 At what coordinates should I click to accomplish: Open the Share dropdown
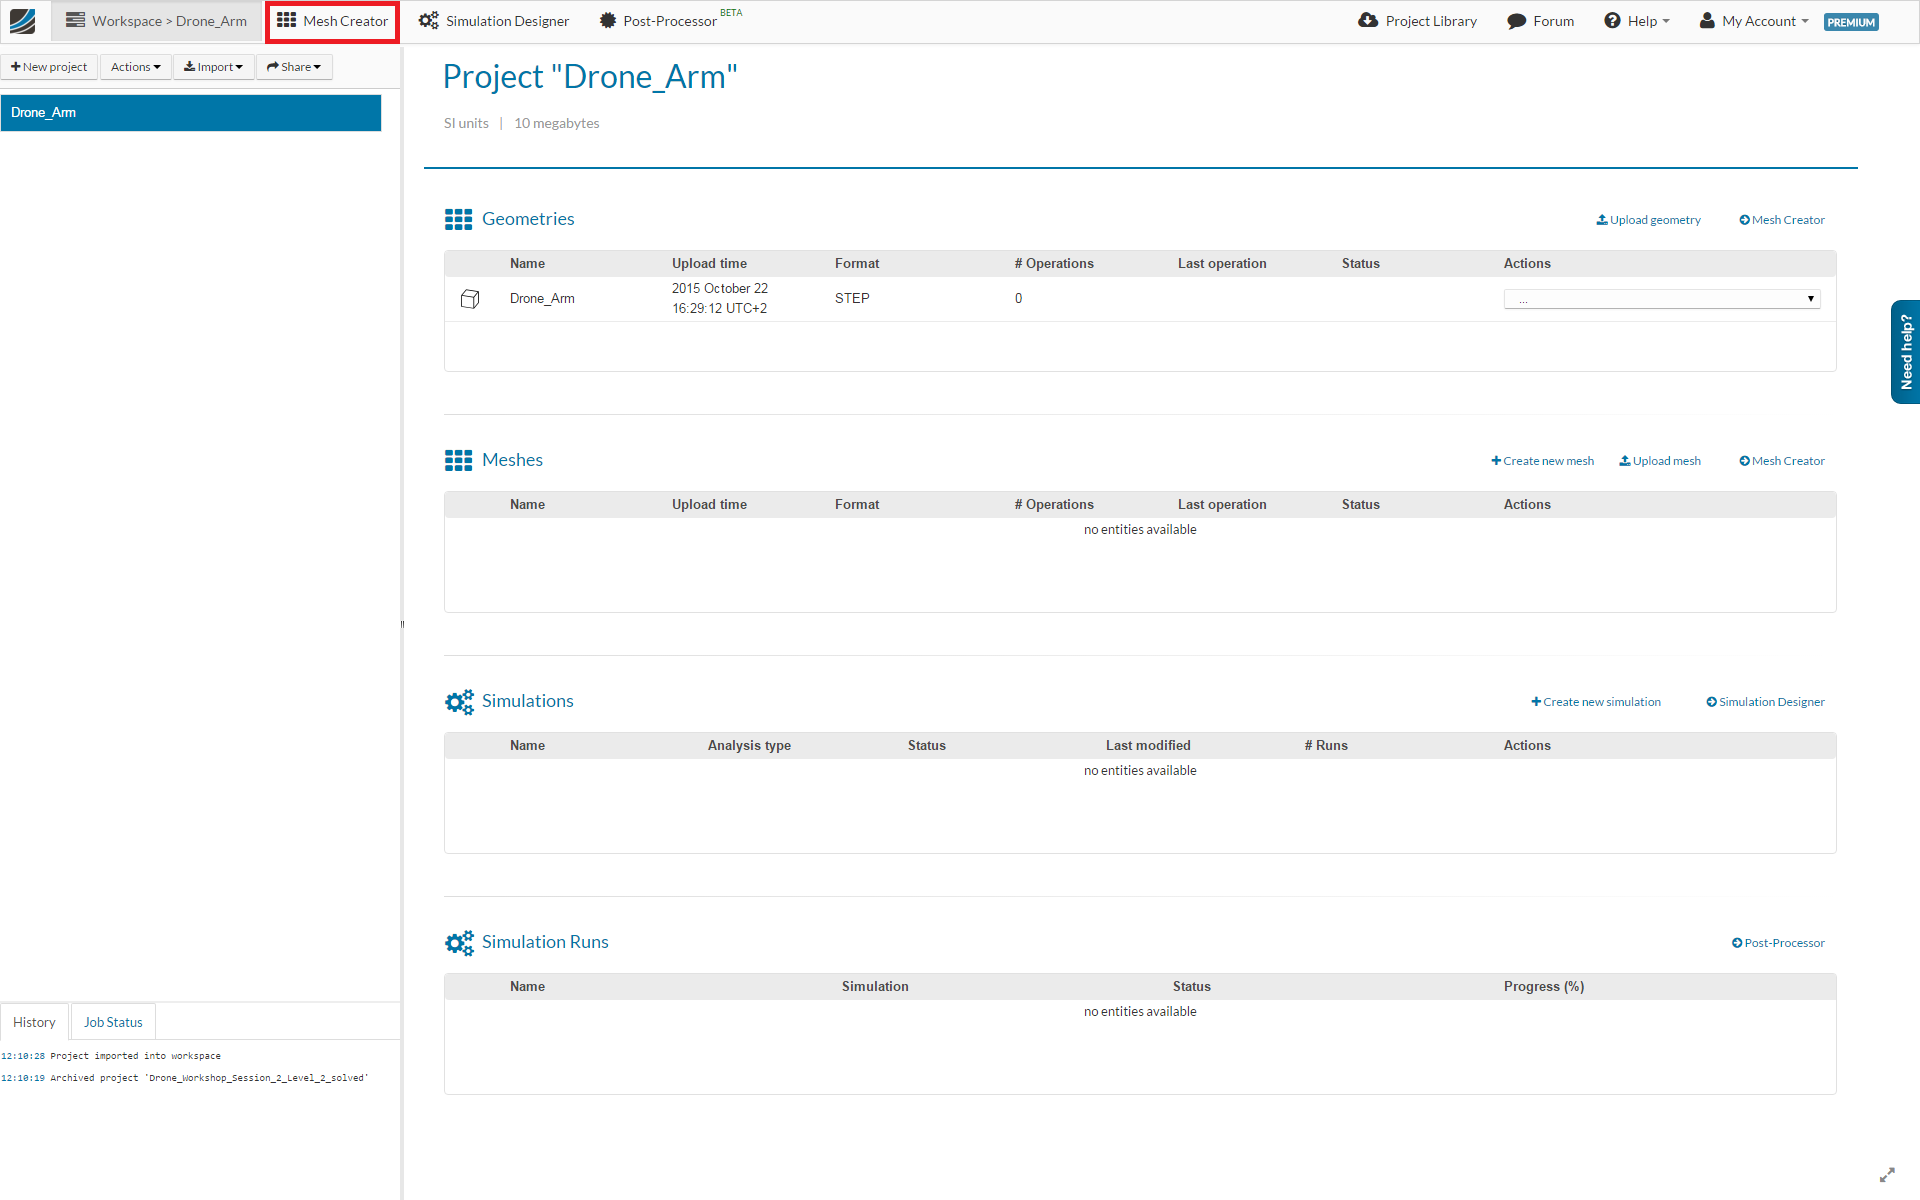(294, 67)
